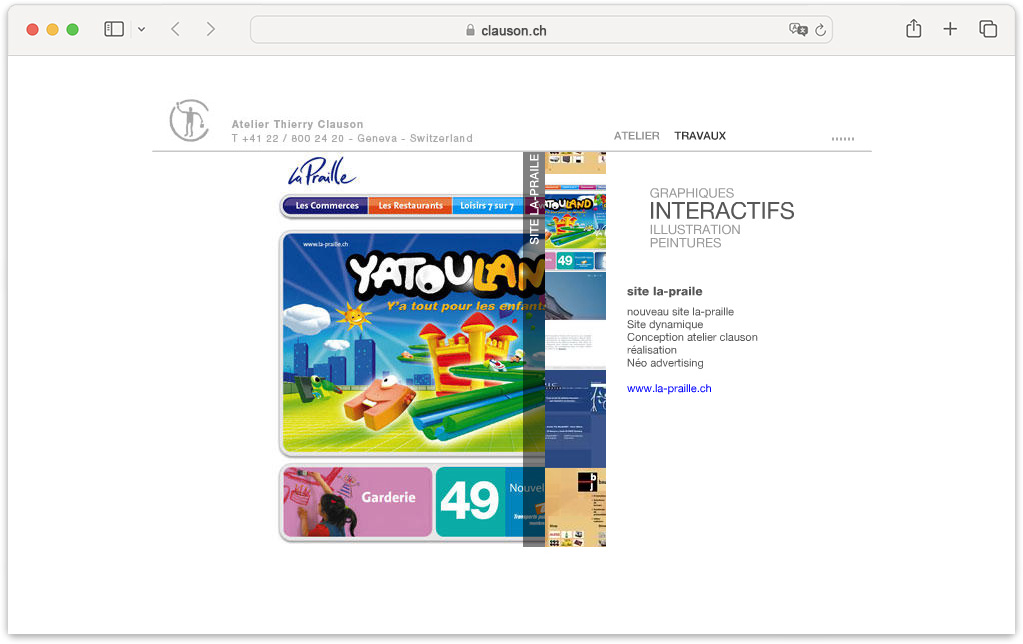Image resolution: width=1023 pixels, height=644 pixels.
Task: Select the ILLUSTRATION category
Action: click(695, 230)
